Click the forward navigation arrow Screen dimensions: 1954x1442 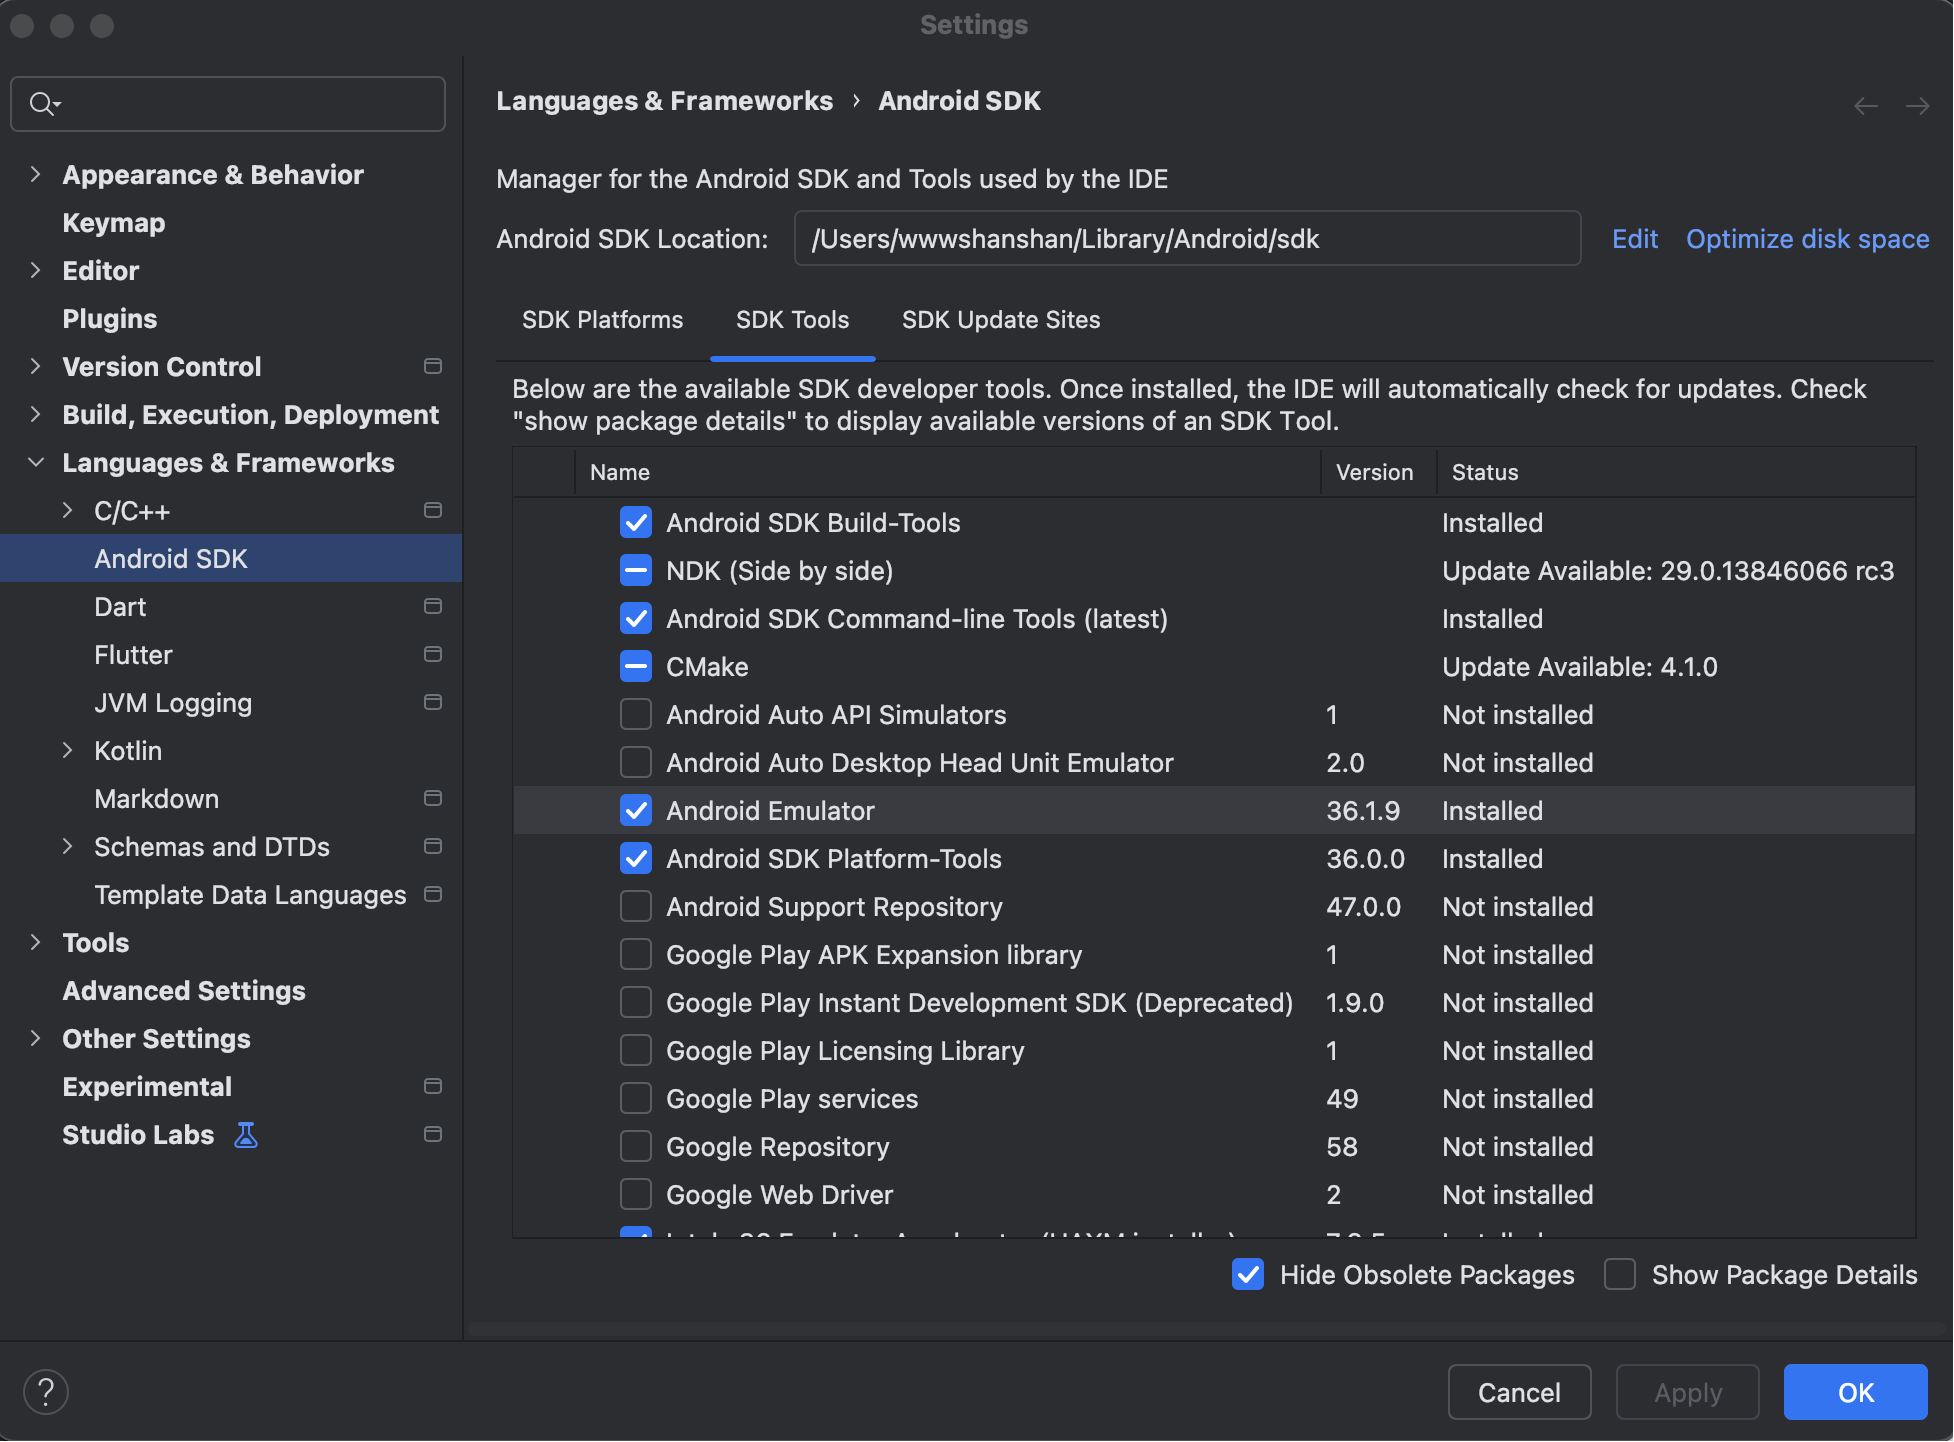click(x=1917, y=105)
